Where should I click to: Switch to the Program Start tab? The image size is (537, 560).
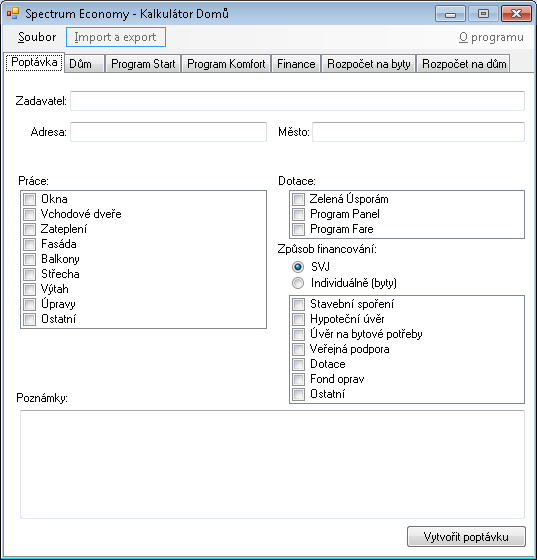coord(143,64)
